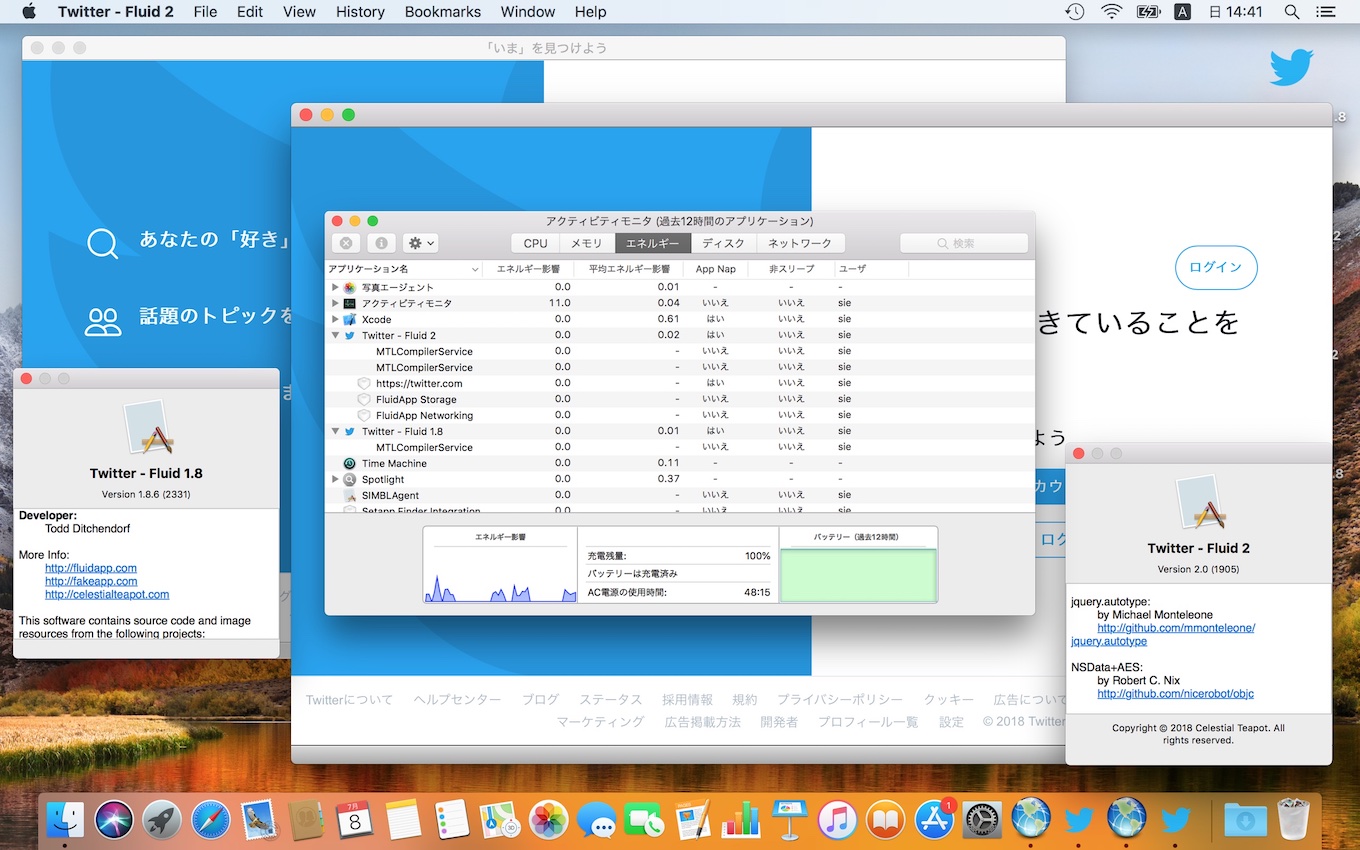Open the History menu in the menu bar
Viewport: 1360px width, 850px height.
pos(359,12)
